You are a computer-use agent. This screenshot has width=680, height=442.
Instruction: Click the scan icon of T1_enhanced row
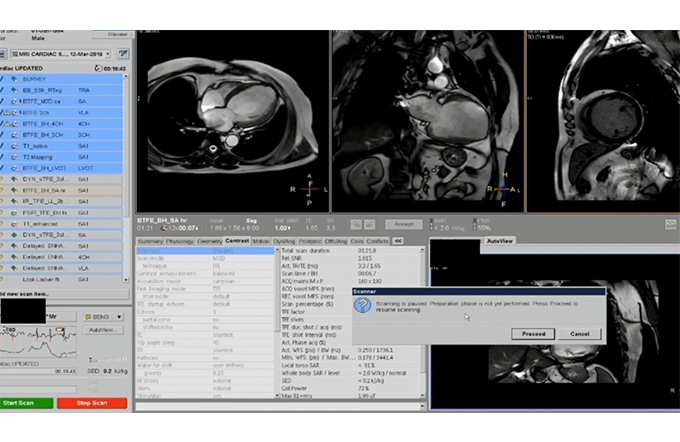(x=15, y=224)
